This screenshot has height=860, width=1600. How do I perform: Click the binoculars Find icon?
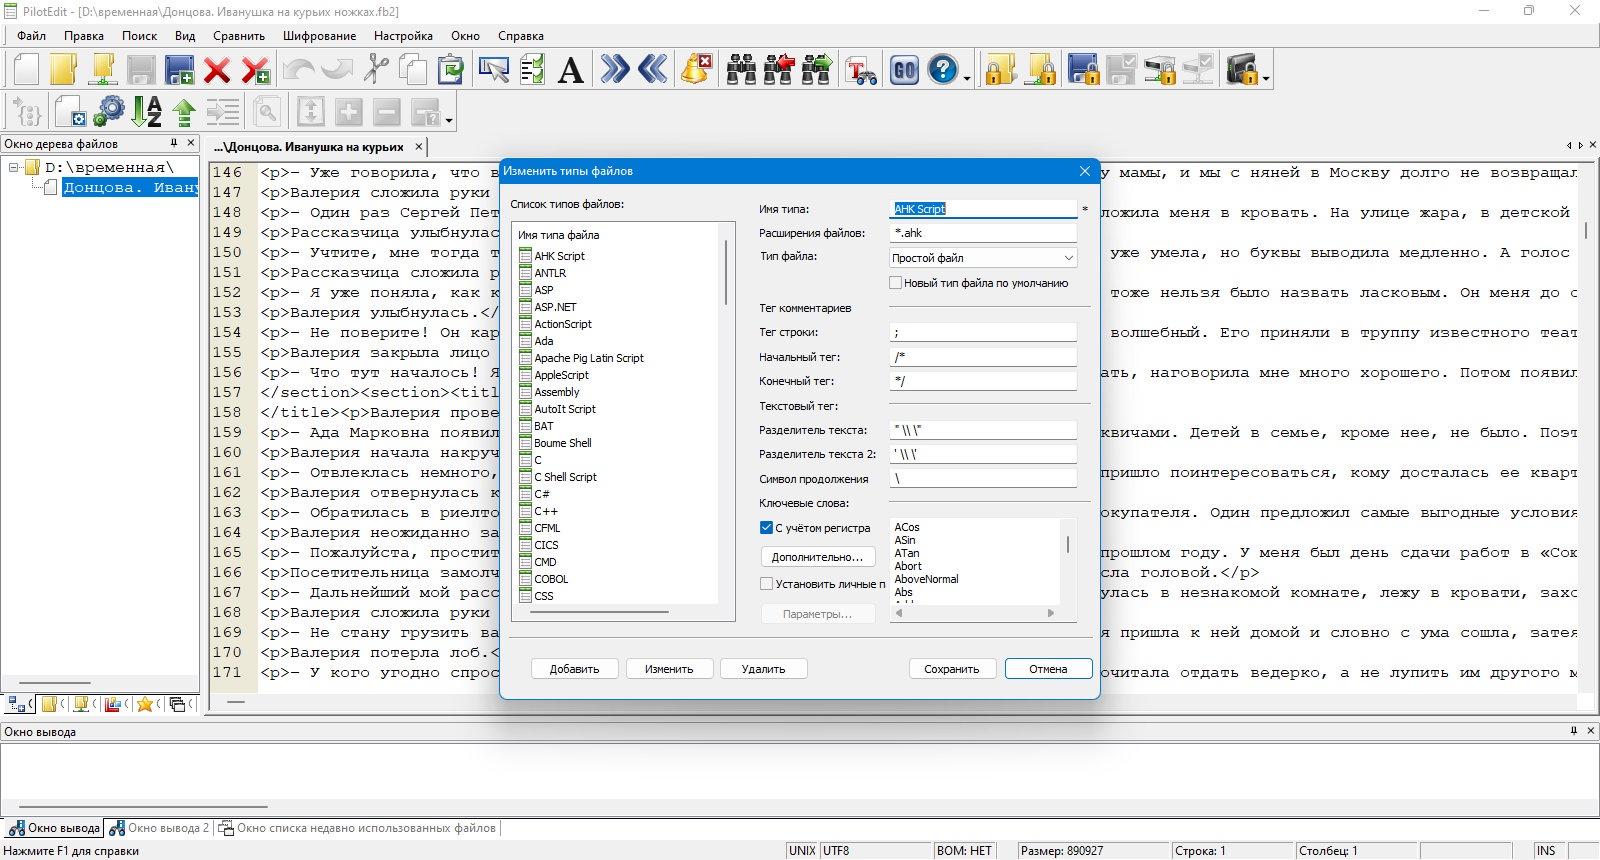[x=741, y=70]
